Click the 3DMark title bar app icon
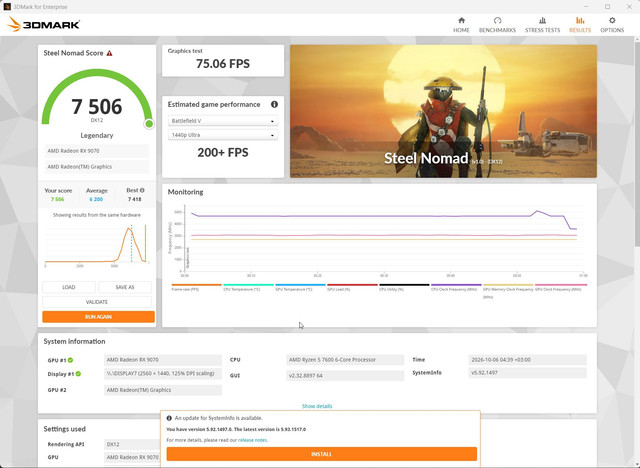Screen dimensions: 640x468 pos(7,7)
